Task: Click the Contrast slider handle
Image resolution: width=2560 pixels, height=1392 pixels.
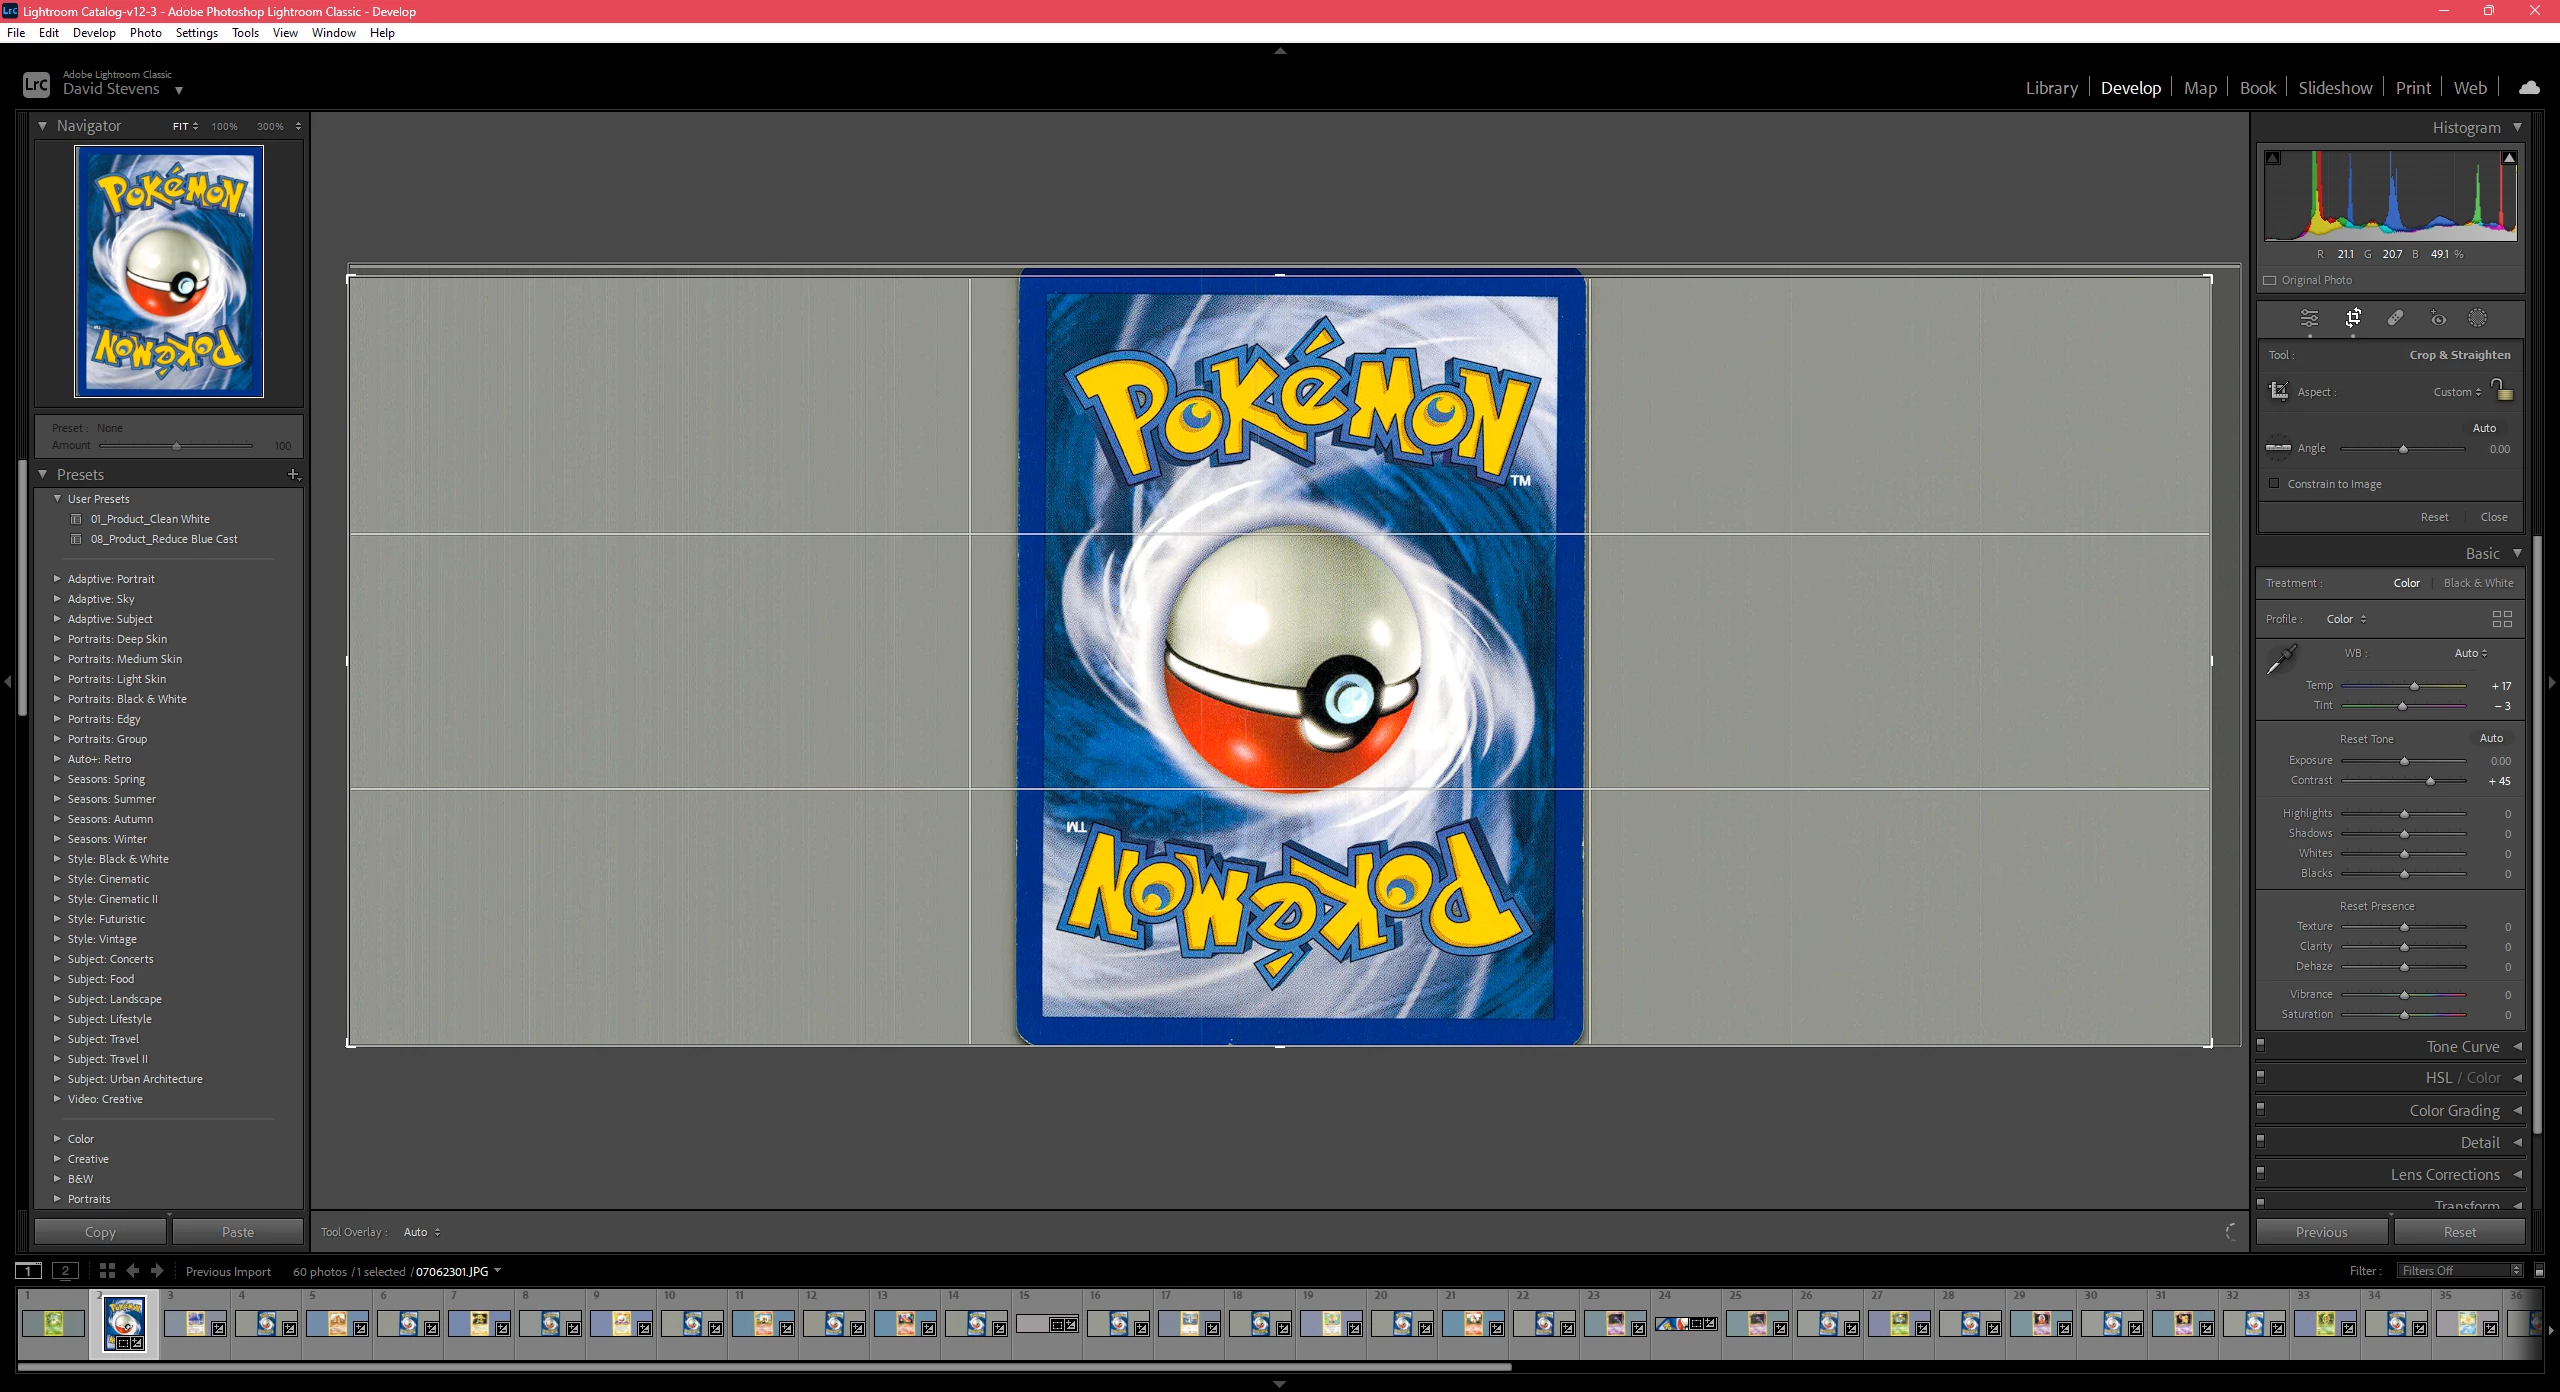Action: point(2430,781)
